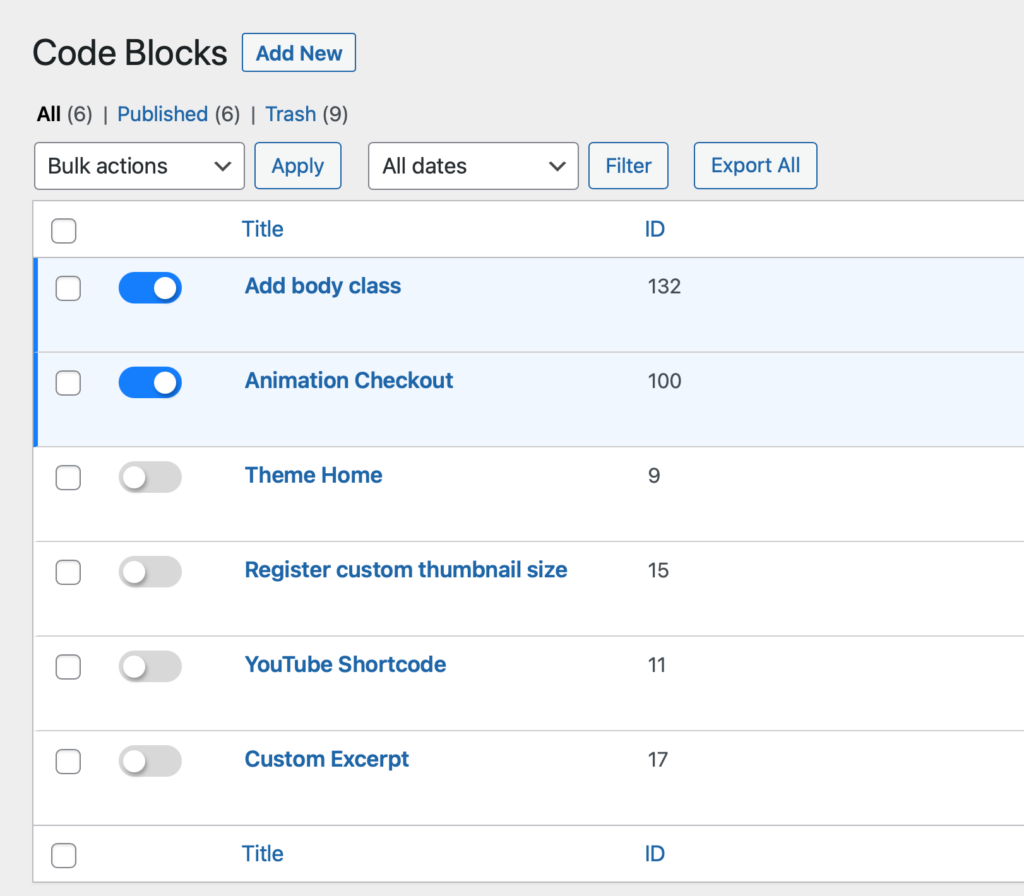Screen dimensions: 1024x896
Task: Show Published code blocks filter
Action: pos(163,114)
